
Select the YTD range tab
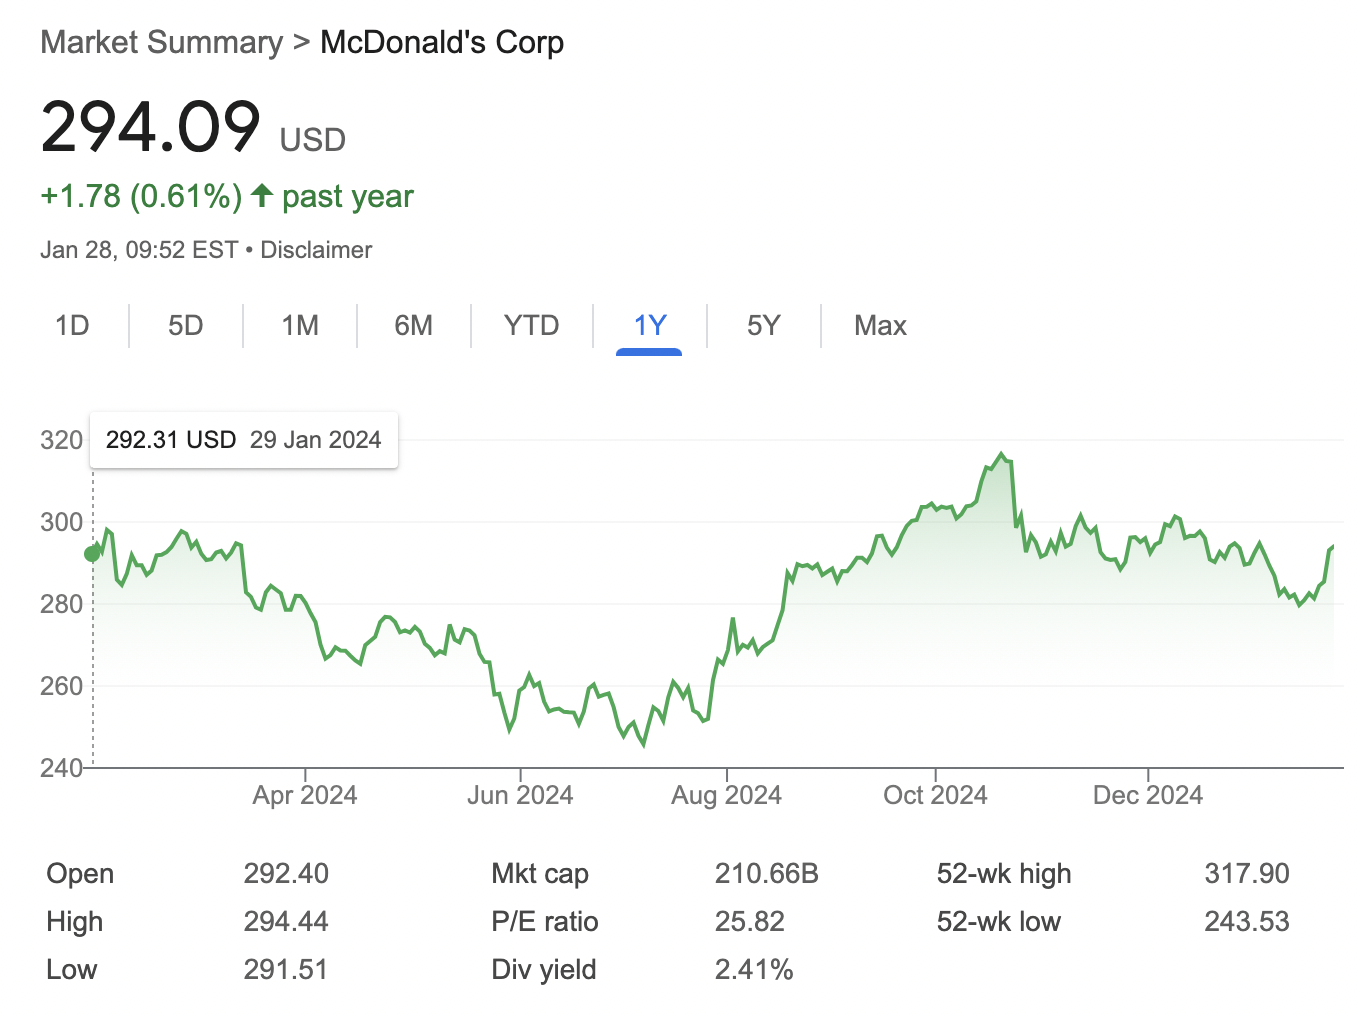click(531, 326)
